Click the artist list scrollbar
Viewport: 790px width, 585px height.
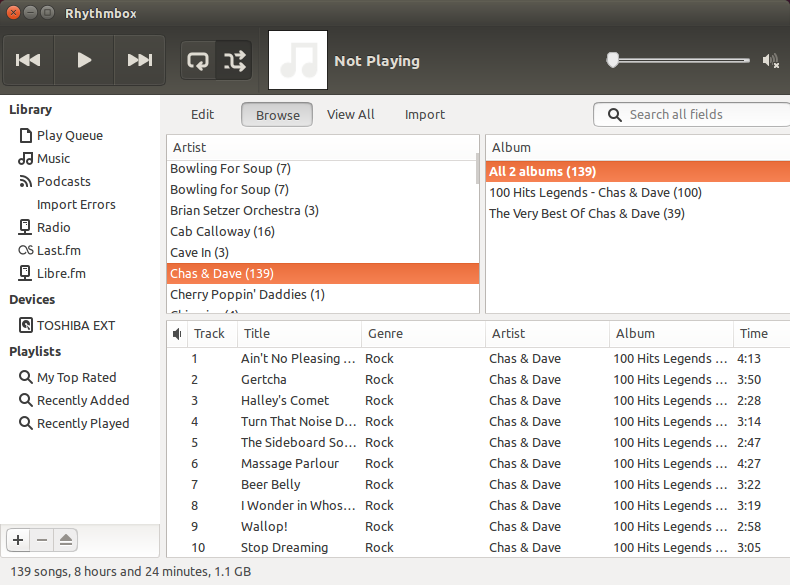pyautogui.click(x=477, y=169)
